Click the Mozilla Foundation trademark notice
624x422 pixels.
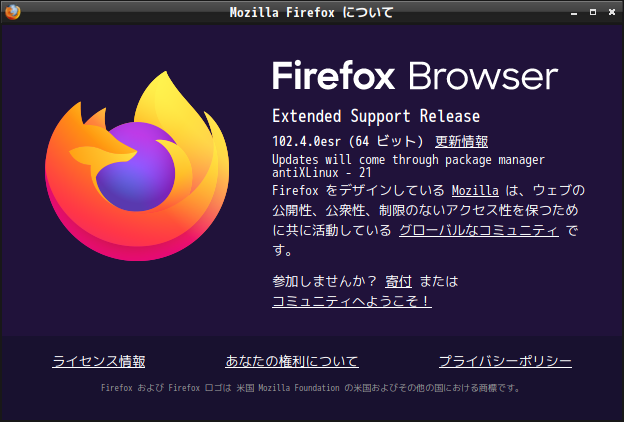(310, 388)
